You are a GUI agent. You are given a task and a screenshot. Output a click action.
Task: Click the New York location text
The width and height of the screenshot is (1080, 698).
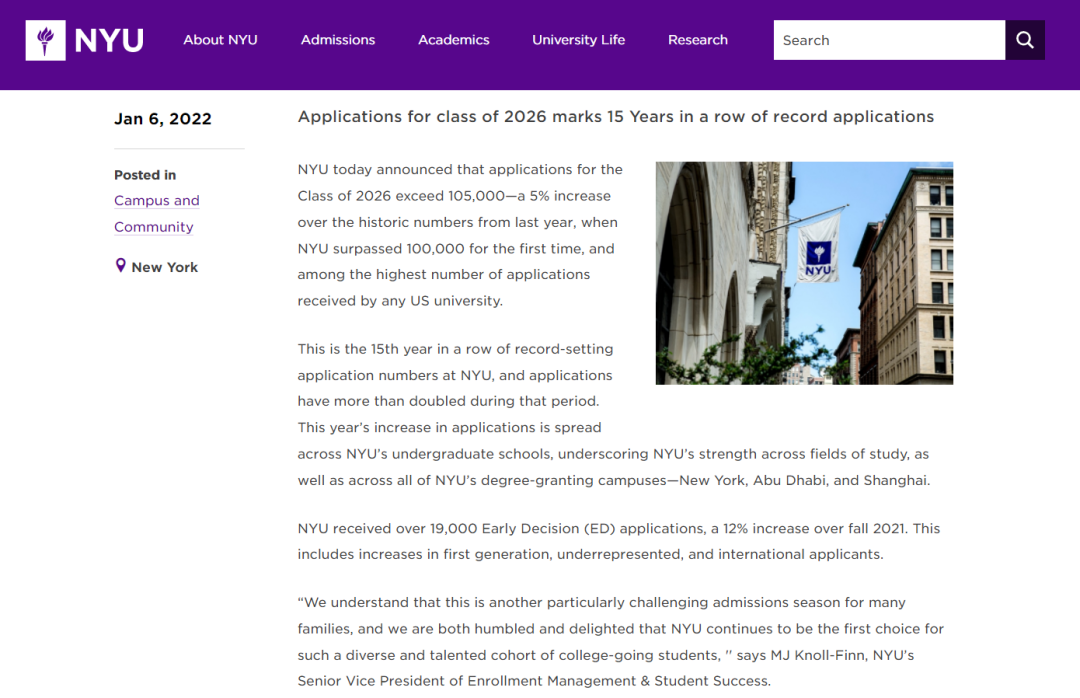point(165,267)
